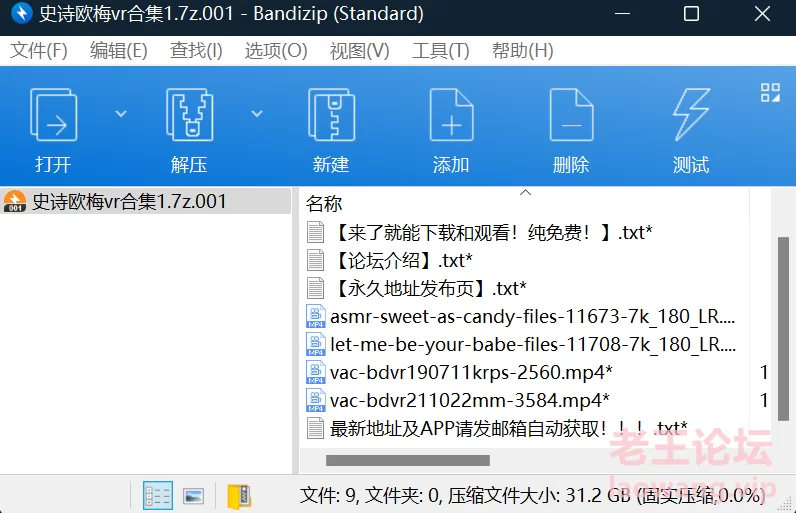Open the 工具(T) menu
Image resolution: width=796 pixels, height=513 pixels.
tap(441, 51)
